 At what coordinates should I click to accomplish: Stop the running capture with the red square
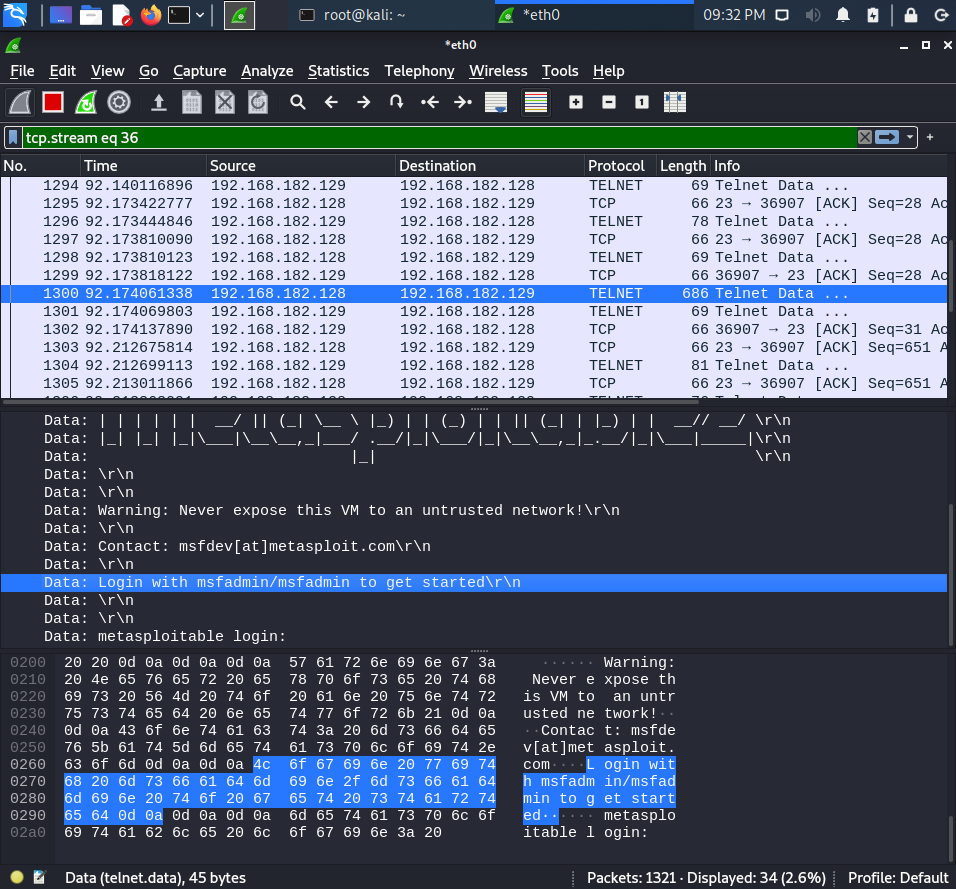pos(53,102)
